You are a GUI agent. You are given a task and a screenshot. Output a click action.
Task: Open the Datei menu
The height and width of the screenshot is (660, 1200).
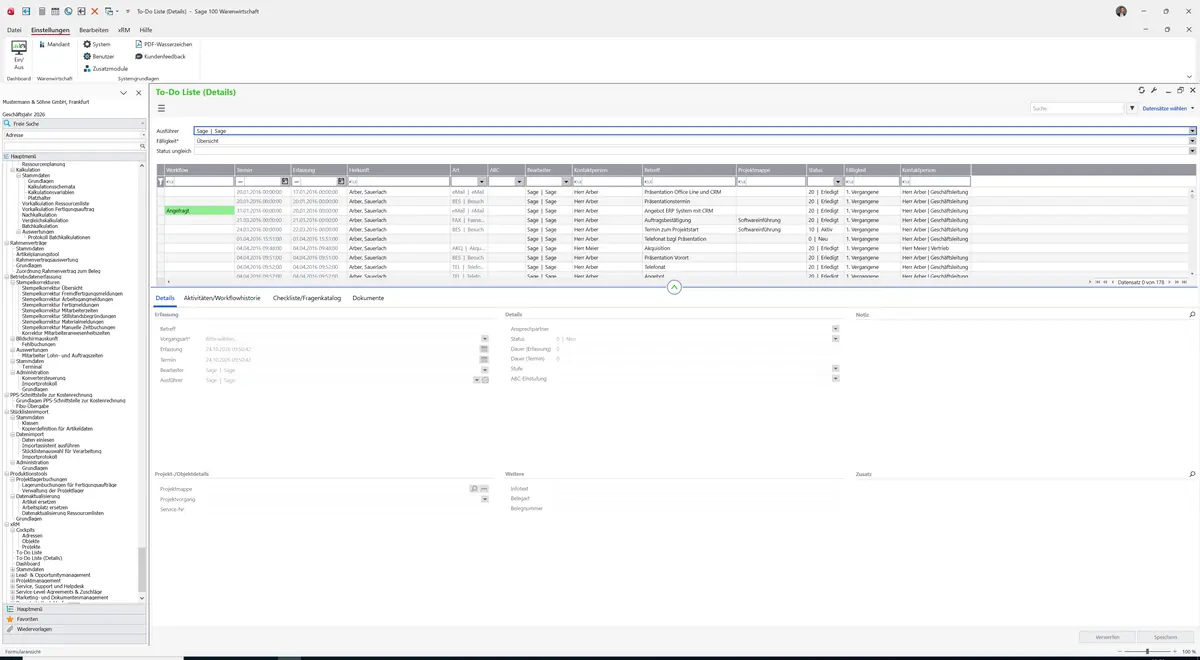[x=14, y=30]
